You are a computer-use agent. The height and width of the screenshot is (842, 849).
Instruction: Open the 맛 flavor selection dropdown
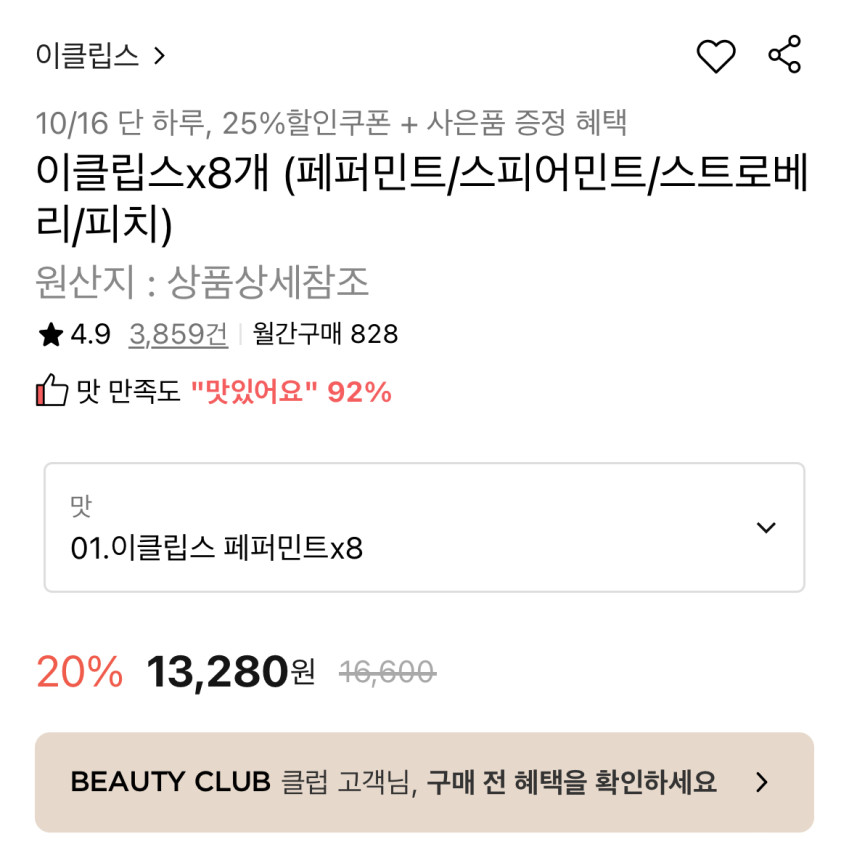pyautogui.click(x=424, y=526)
